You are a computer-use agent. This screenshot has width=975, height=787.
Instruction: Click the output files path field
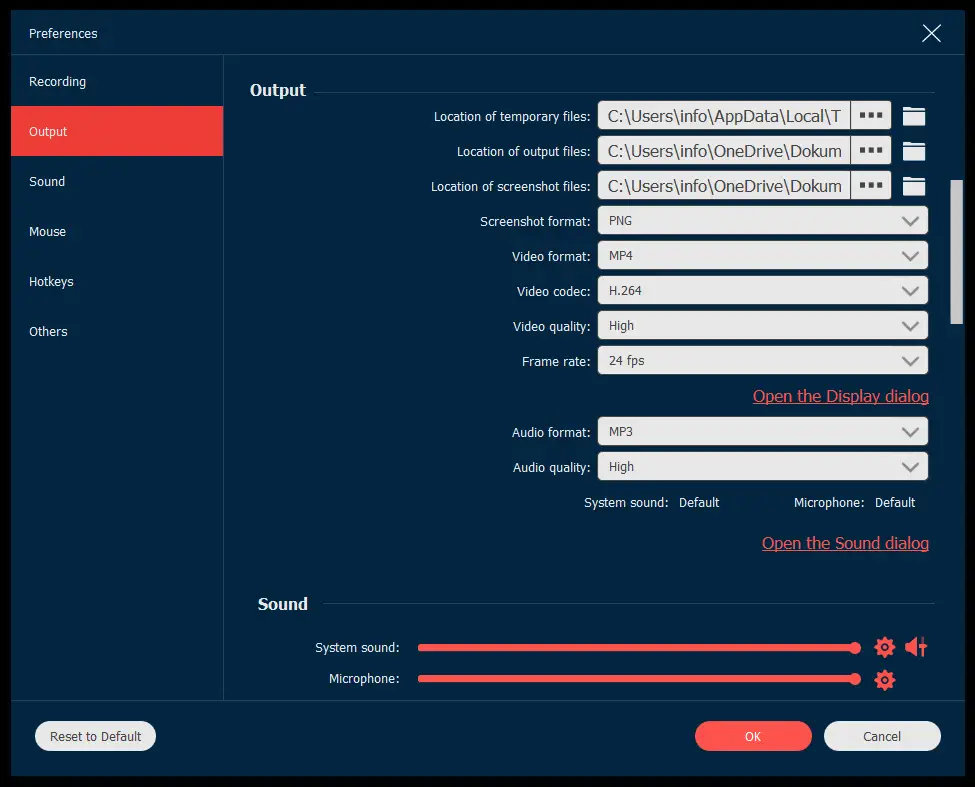pyautogui.click(x=724, y=150)
